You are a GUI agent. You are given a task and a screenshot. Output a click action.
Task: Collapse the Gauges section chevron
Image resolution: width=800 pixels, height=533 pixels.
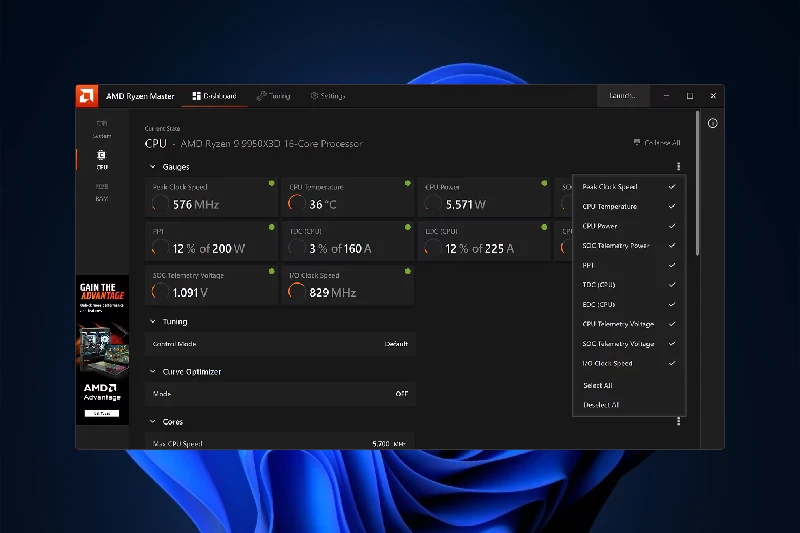(153, 167)
